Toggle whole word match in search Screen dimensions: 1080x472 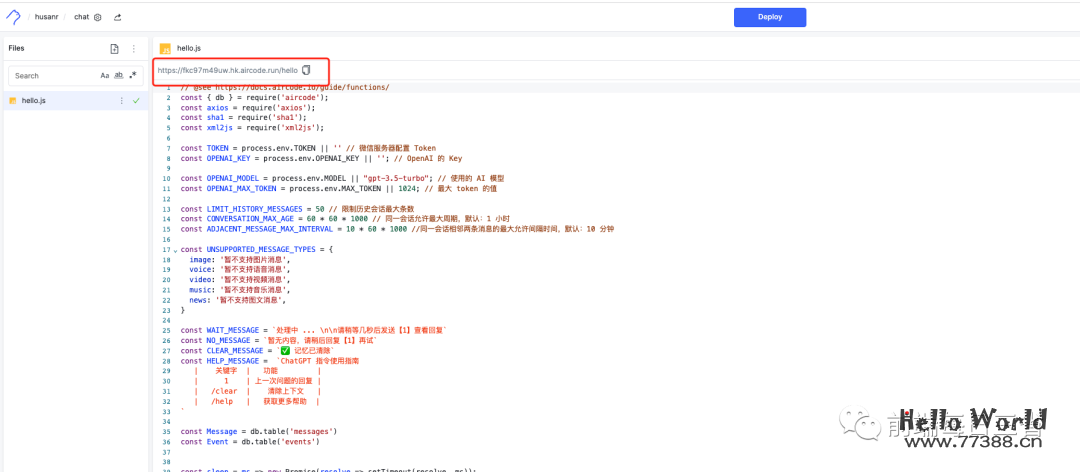click(x=118, y=76)
